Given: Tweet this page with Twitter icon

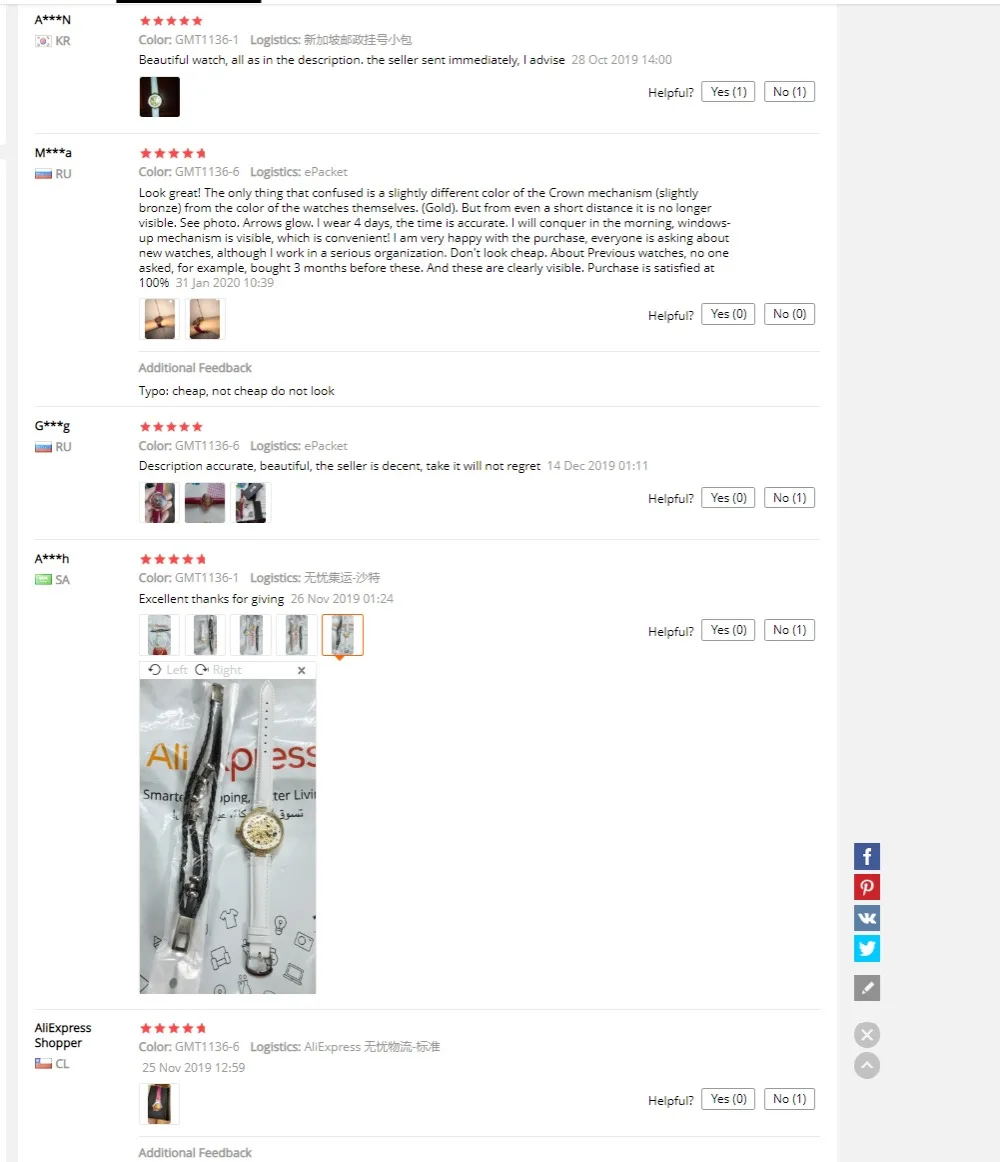Looking at the screenshot, I should (867, 949).
